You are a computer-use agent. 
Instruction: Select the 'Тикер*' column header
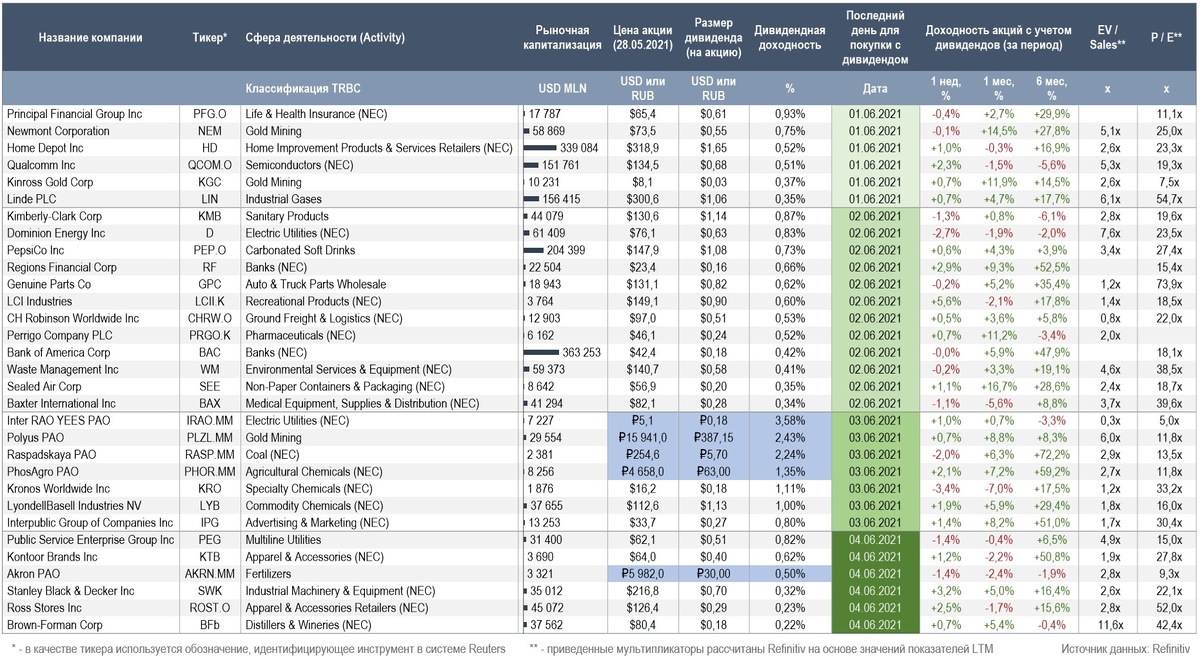(209, 38)
